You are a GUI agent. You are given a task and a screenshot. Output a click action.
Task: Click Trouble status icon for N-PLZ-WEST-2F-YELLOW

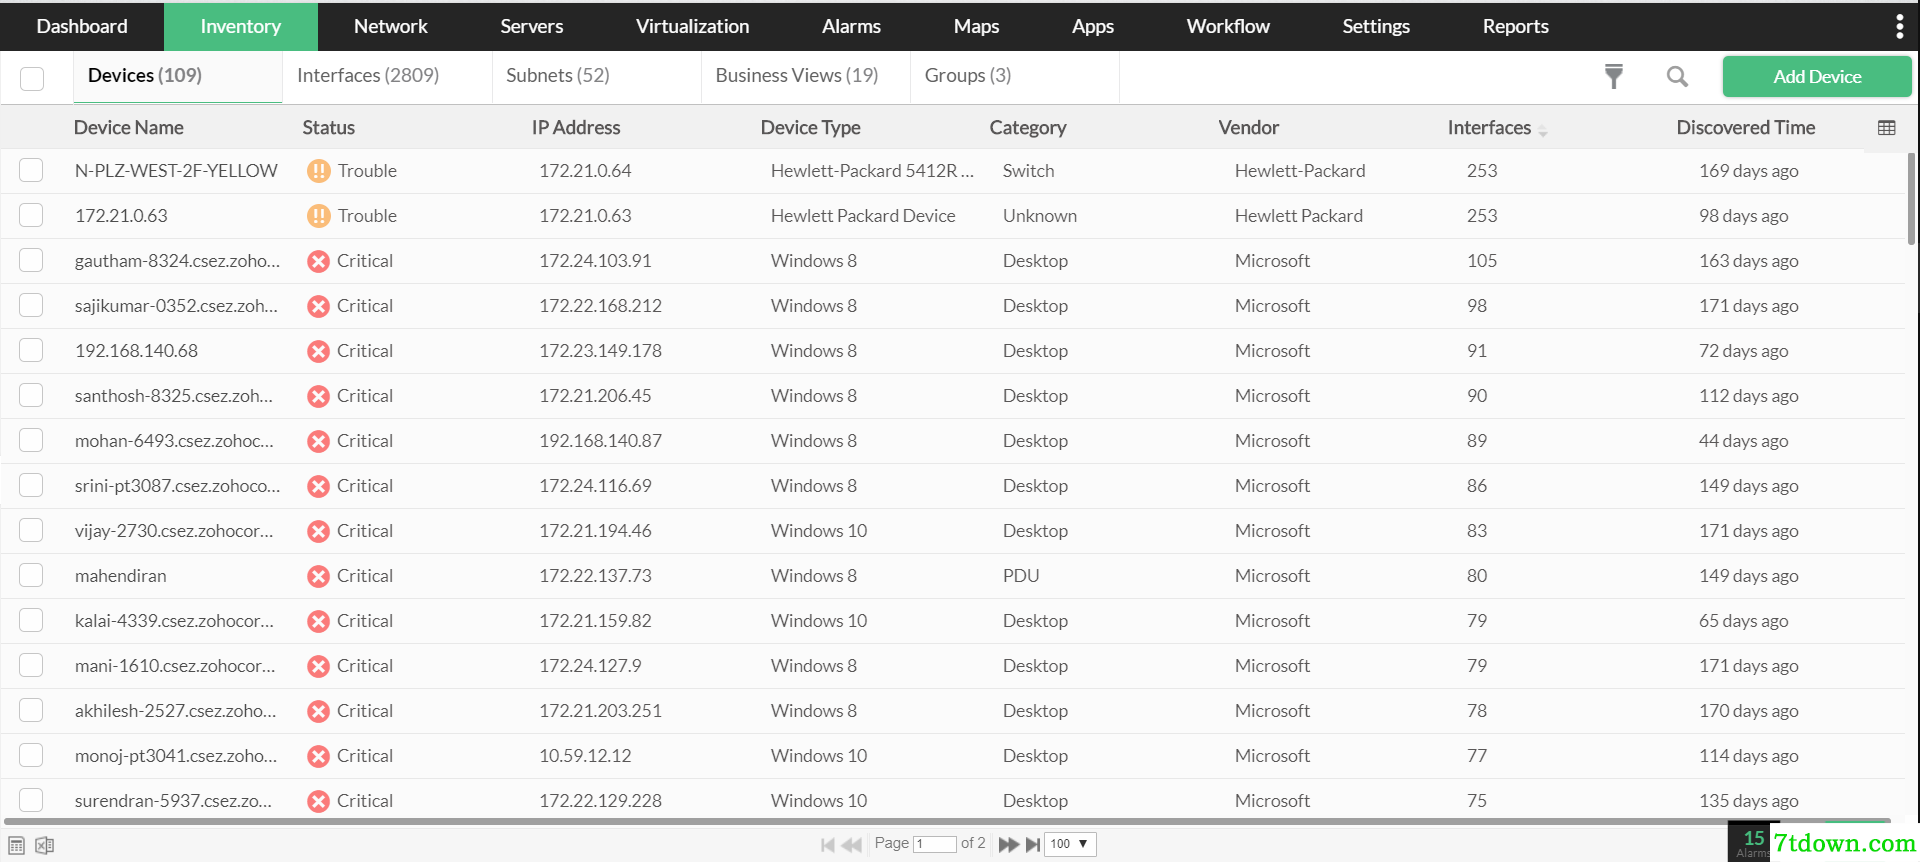[319, 171]
